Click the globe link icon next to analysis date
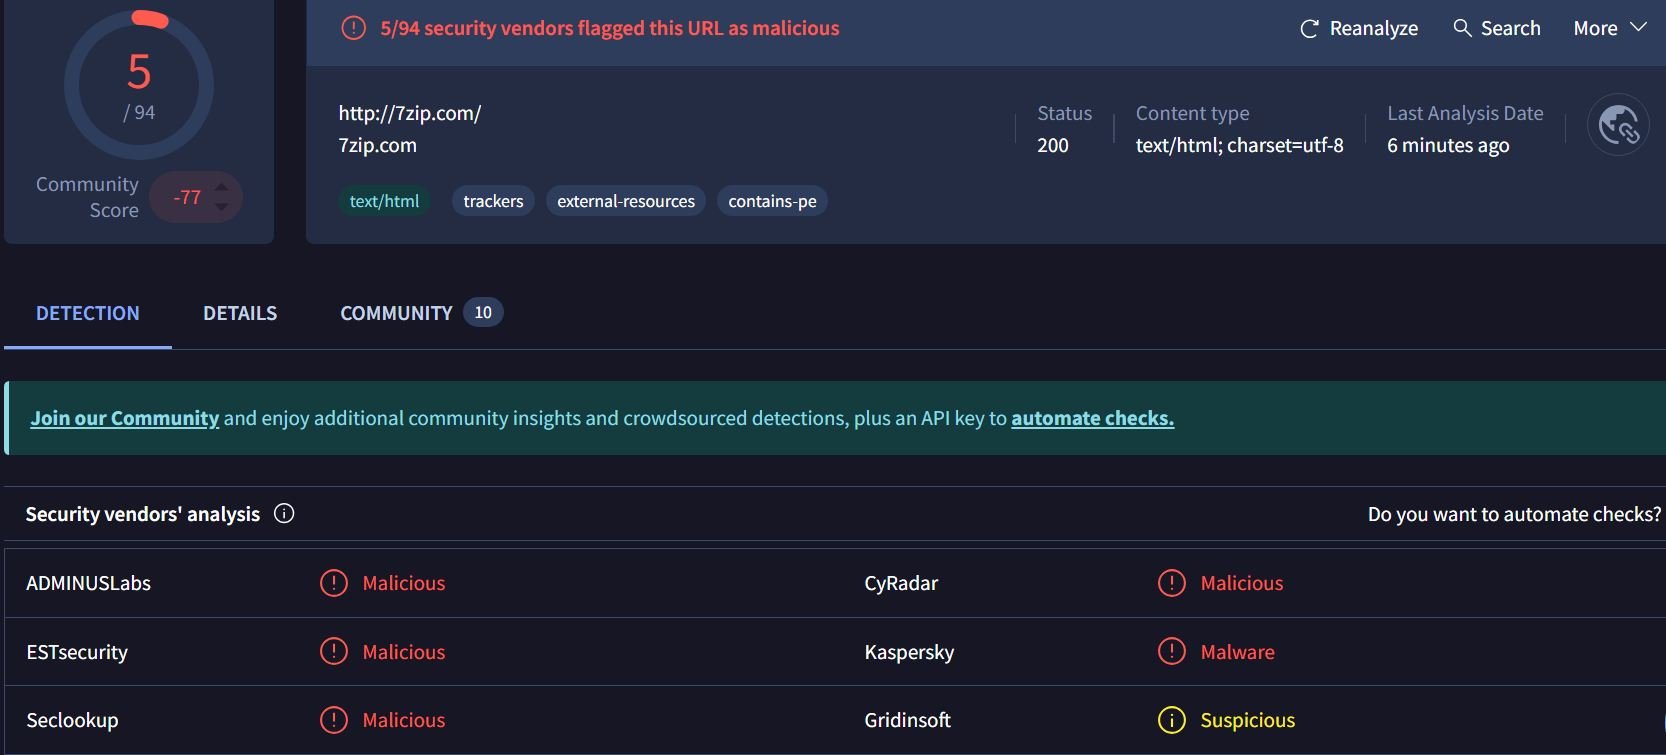Viewport: 1666px width, 755px height. pyautogui.click(x=1618, y=125)
